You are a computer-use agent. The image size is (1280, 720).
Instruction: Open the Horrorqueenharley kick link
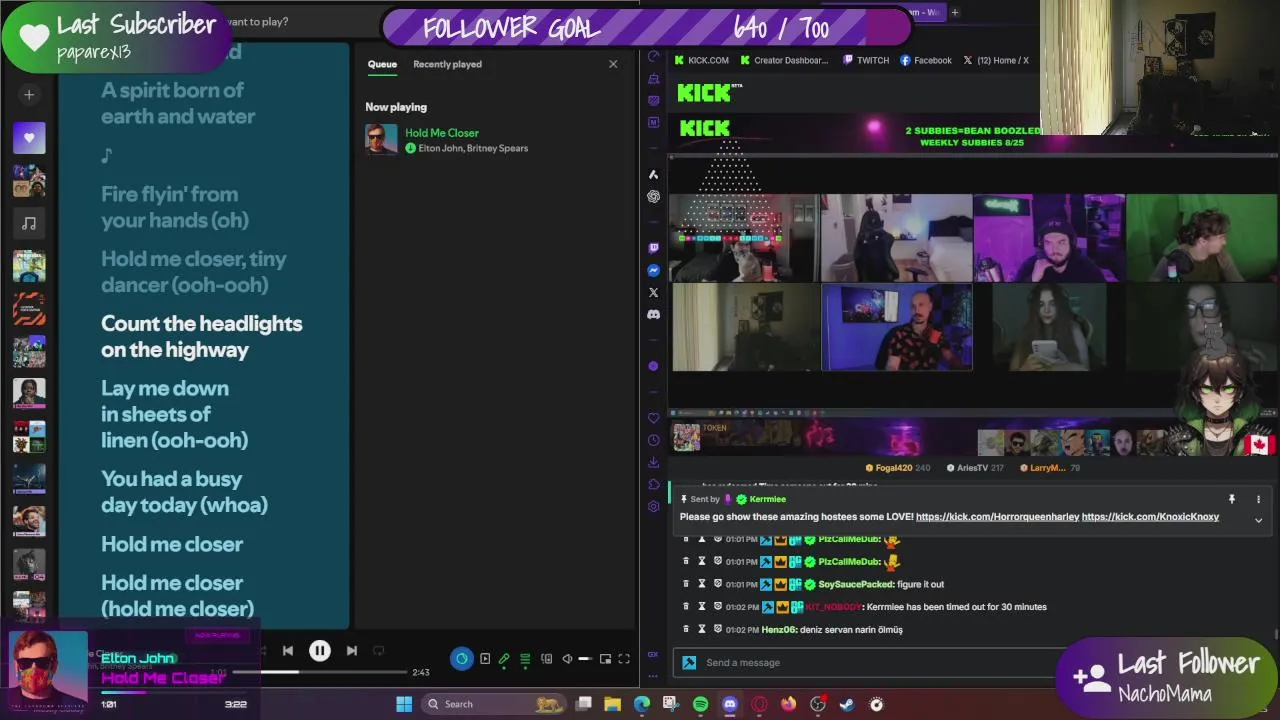pyautogui.click(x=997, y=517)
